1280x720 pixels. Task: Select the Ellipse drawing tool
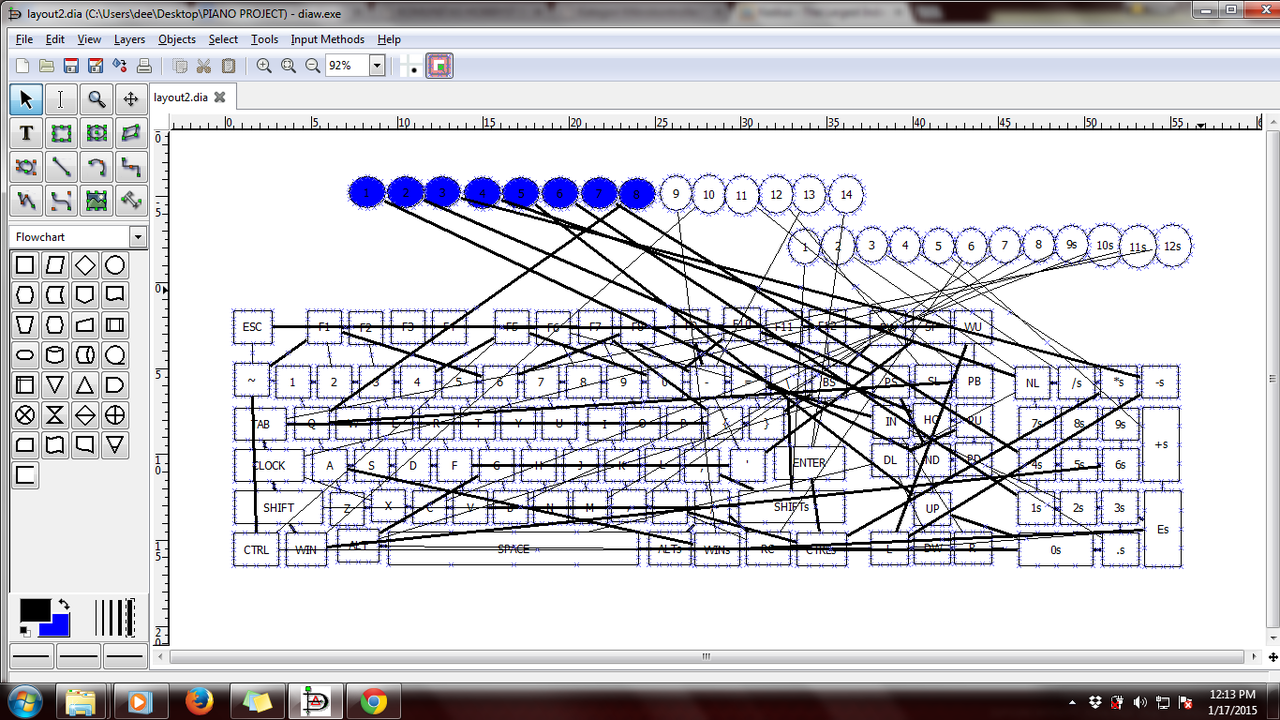[x=96, y=133]
